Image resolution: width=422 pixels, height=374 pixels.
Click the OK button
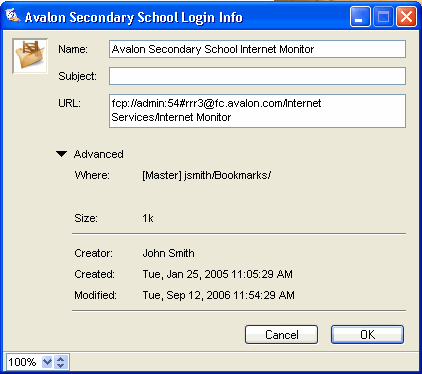367,334
